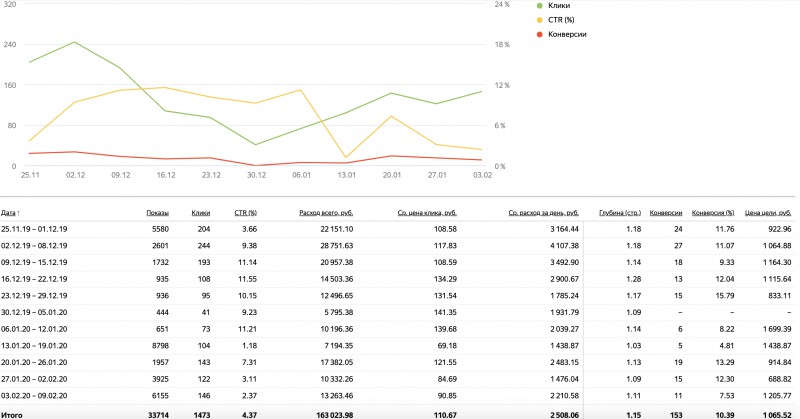Click the red Конверсии legend dot
The width and height of the screenshot is (800, 419).
(x=541, y=34)
